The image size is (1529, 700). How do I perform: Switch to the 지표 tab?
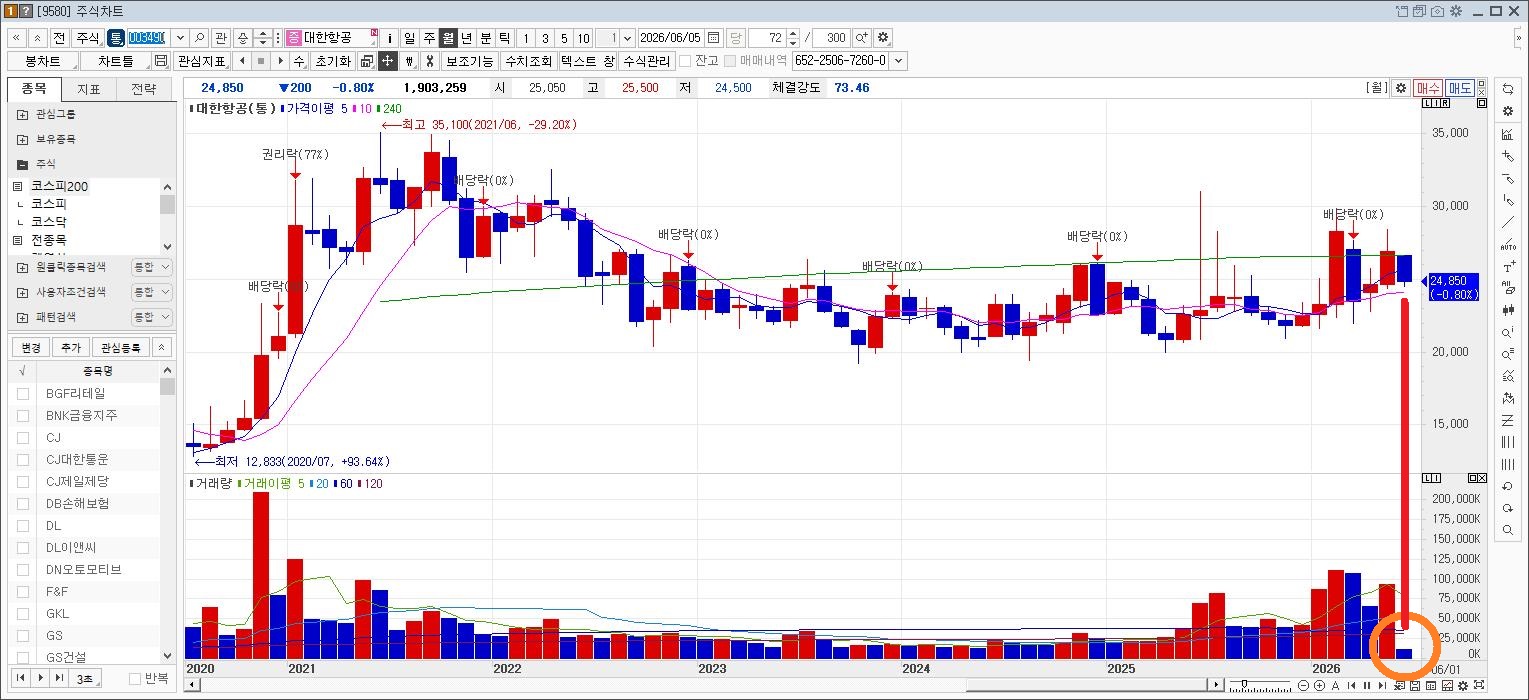point(89,89)
